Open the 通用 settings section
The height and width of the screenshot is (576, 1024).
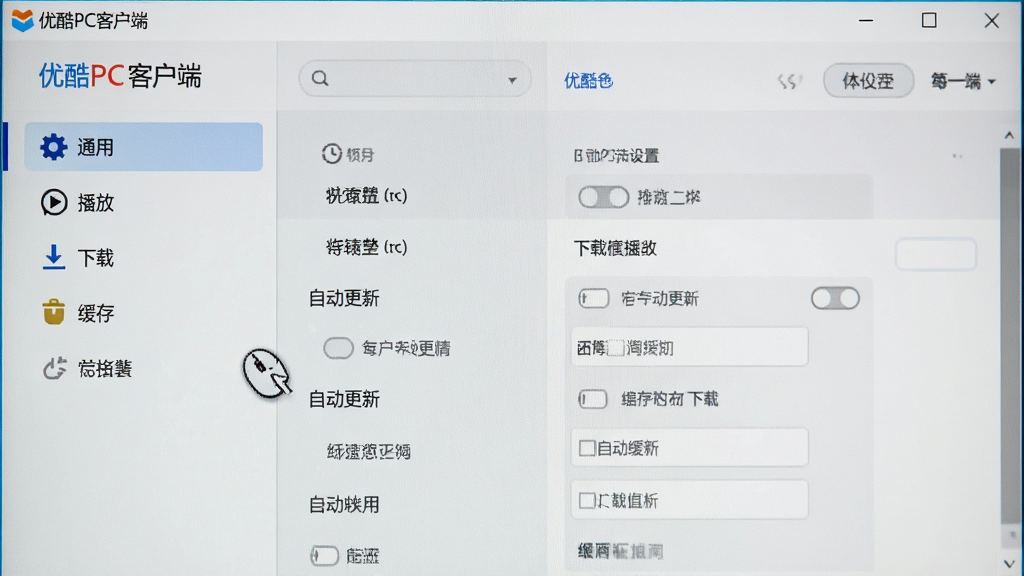click(144, 147)
